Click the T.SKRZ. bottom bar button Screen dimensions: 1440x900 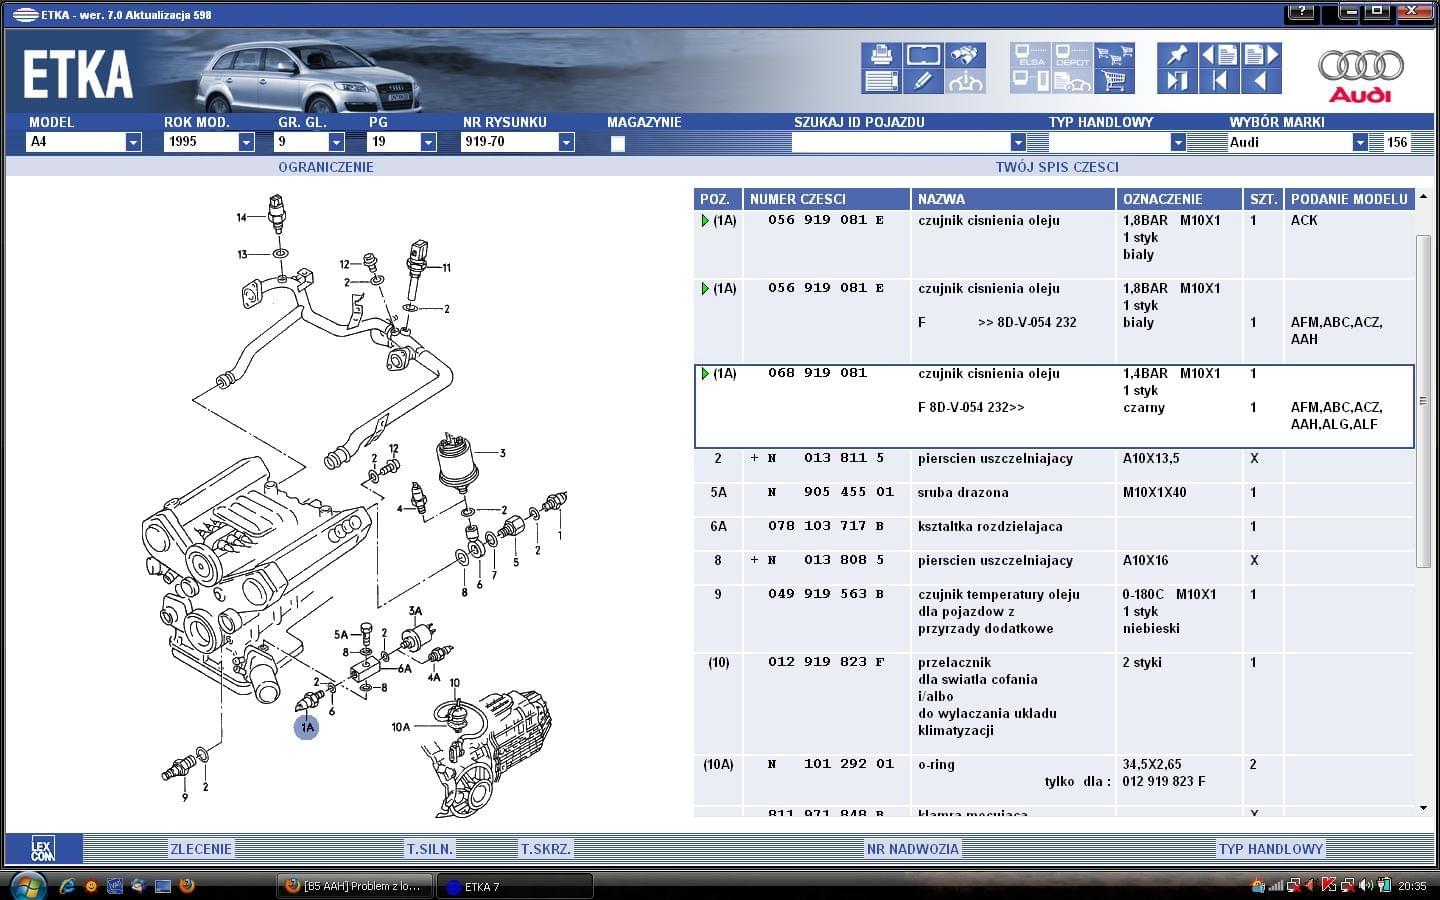click(x=545, y=849)
